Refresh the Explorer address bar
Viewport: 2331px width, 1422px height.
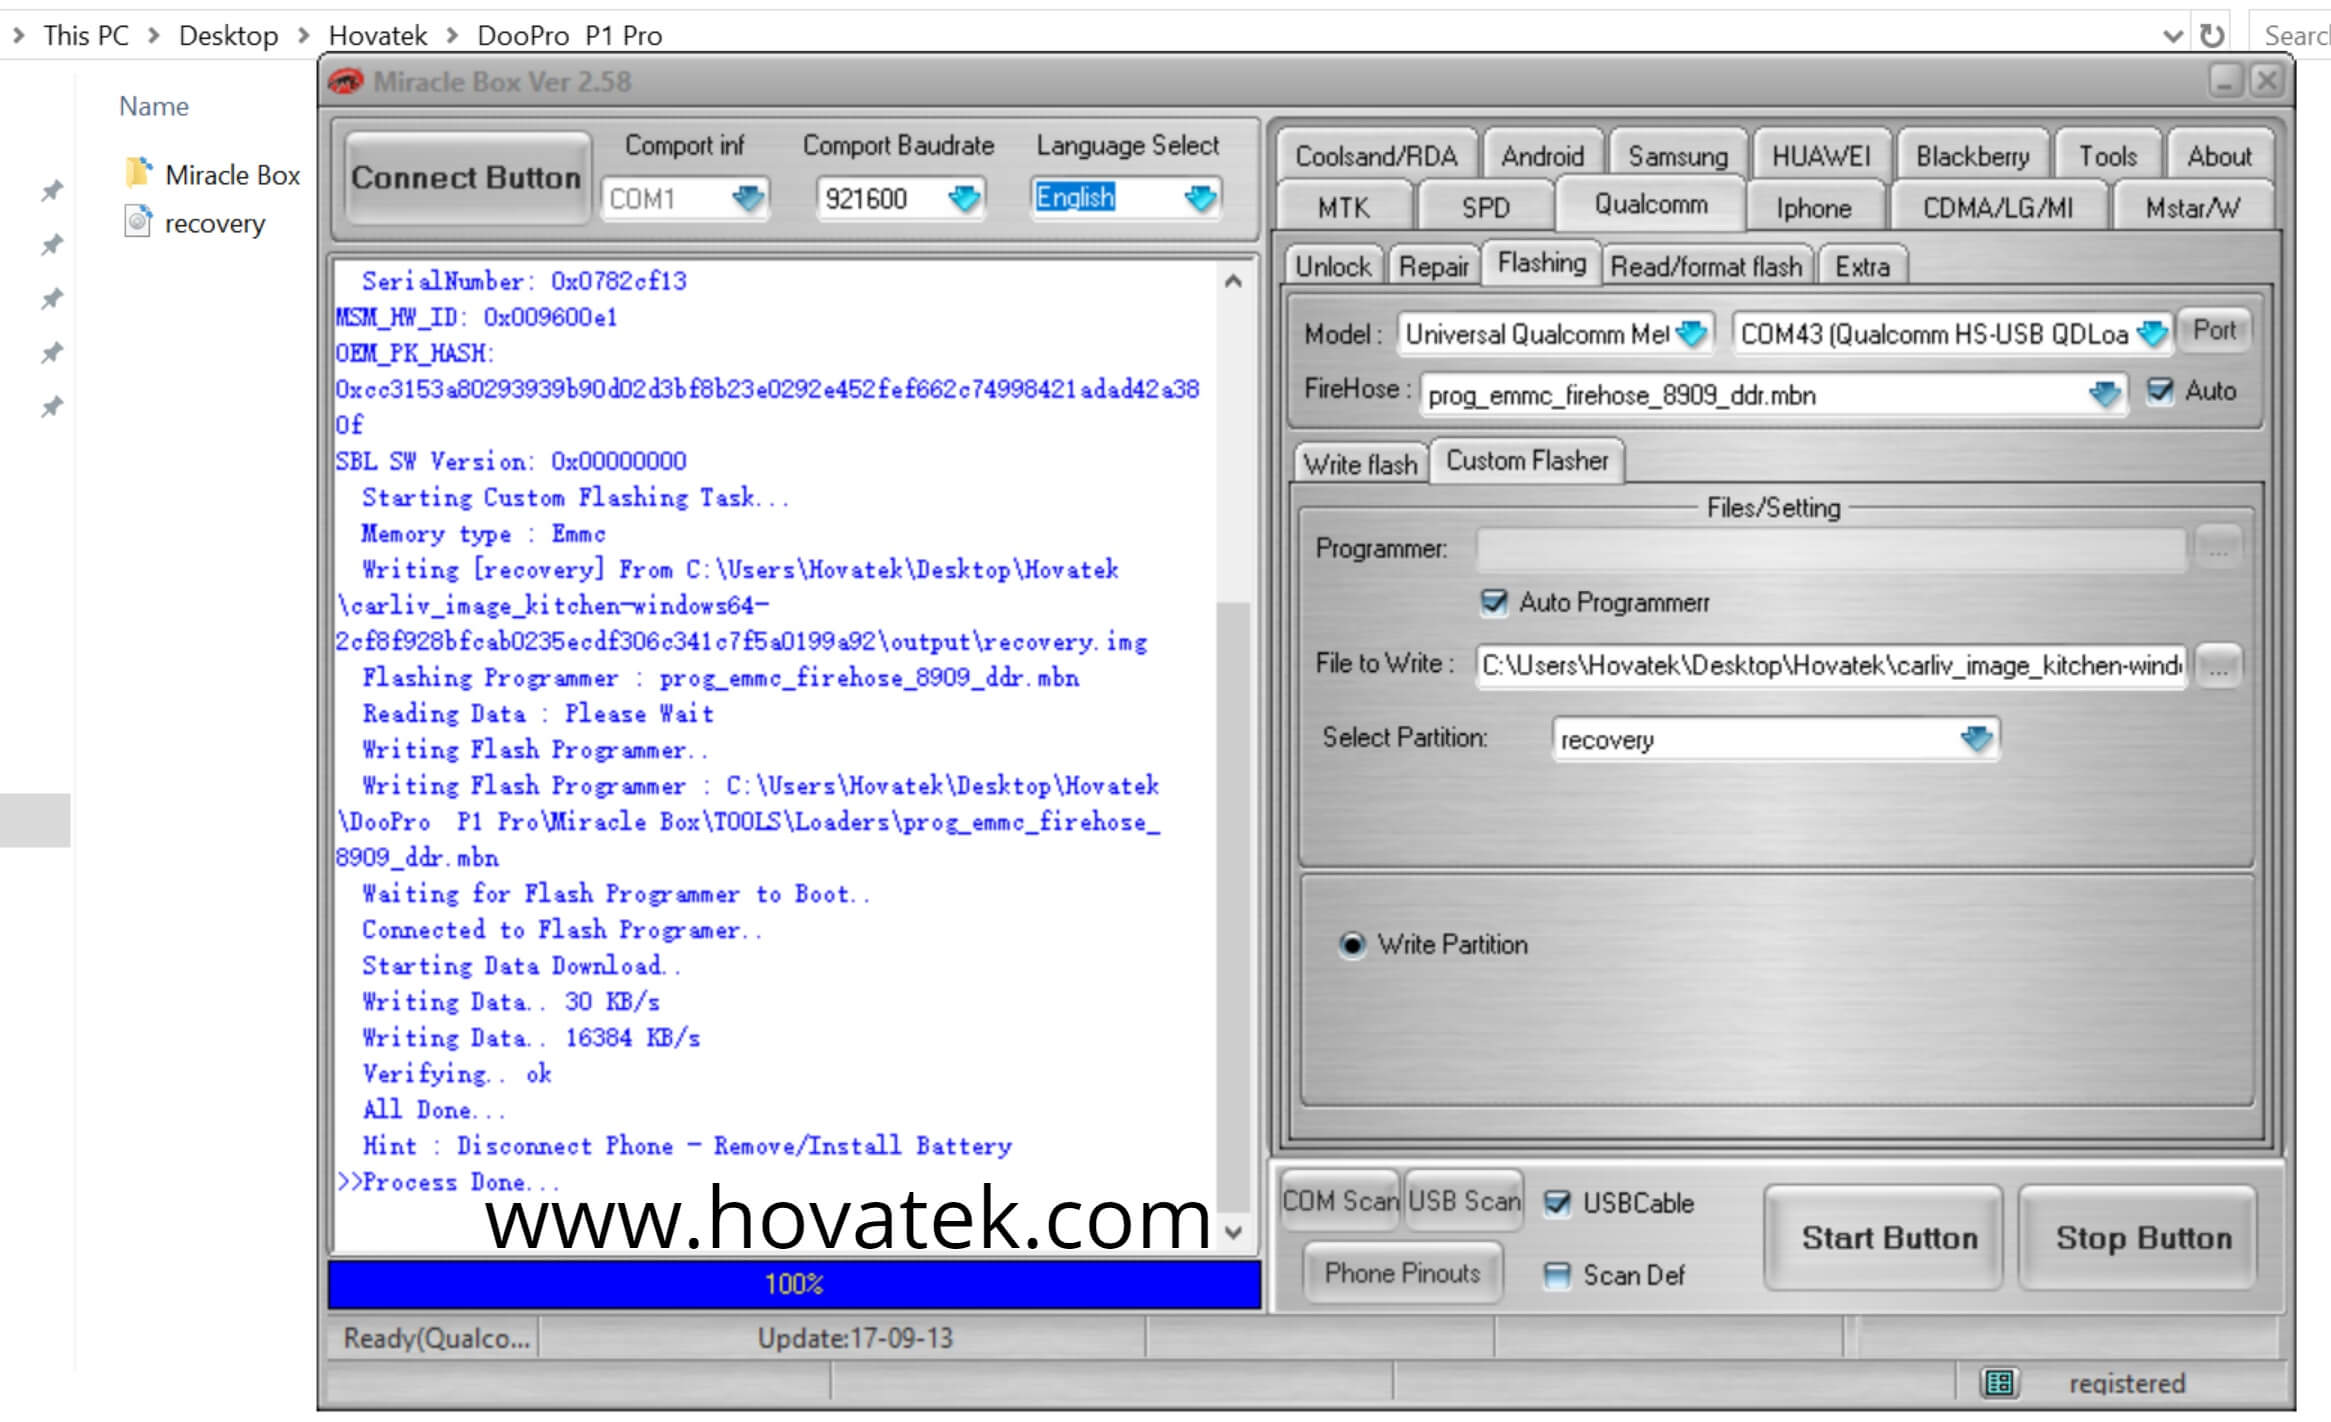2212,35
